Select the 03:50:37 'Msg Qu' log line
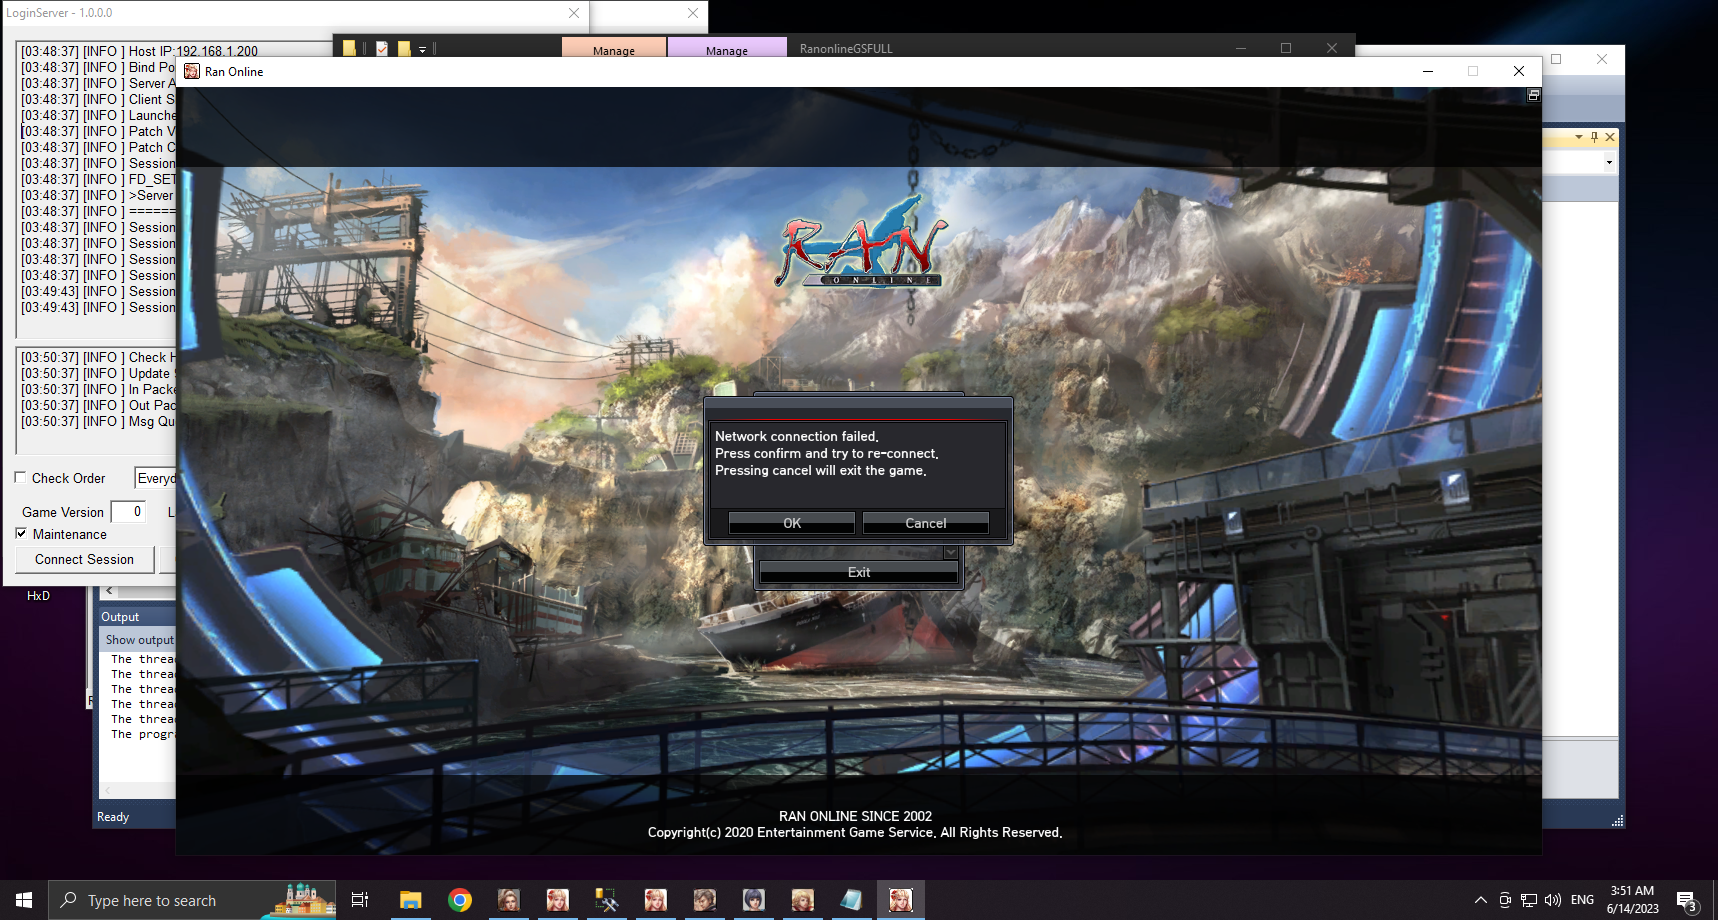The width and height of the screenshot is (1718, 920). tap(98, 421)
